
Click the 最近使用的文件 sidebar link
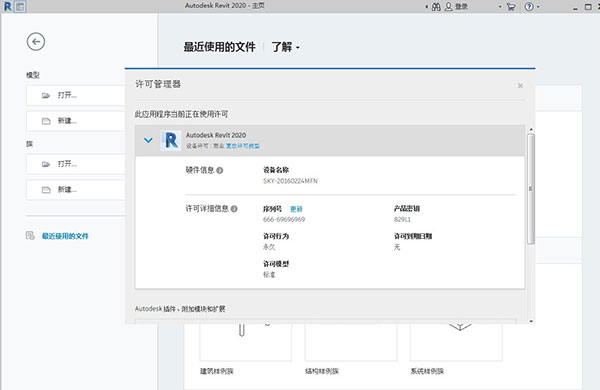pos(65,236)
